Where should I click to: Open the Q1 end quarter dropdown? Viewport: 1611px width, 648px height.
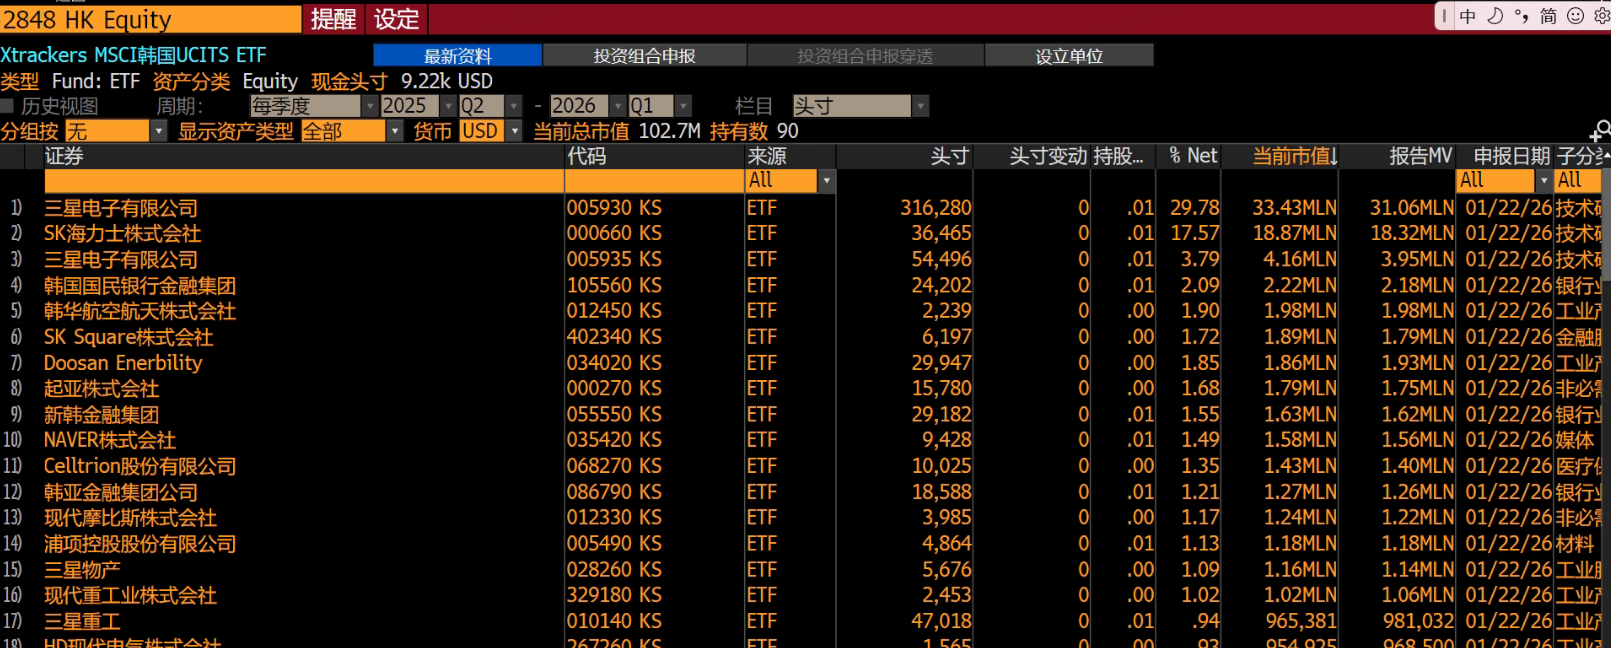[660, 106]
